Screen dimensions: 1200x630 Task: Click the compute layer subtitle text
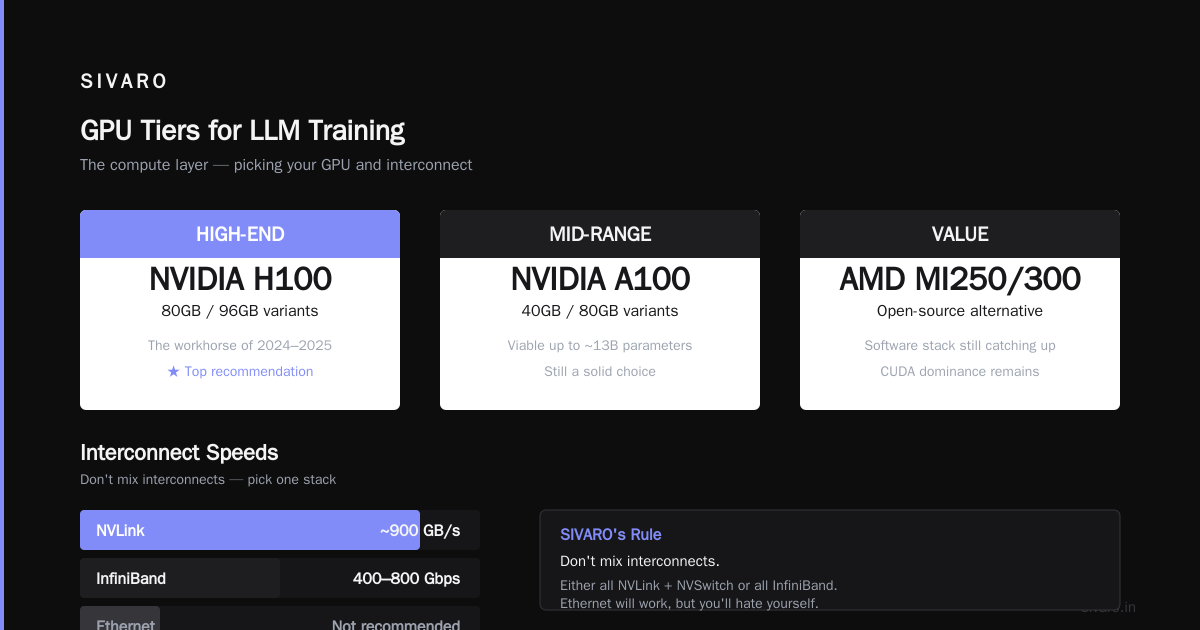tap(276, 164)
